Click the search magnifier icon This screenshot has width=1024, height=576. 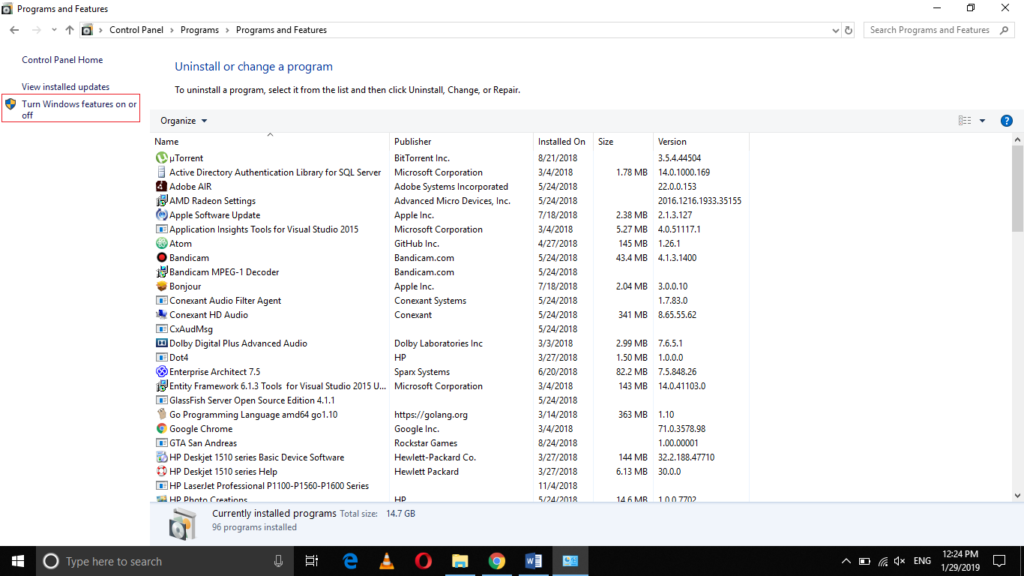[x=1004, y=30]
